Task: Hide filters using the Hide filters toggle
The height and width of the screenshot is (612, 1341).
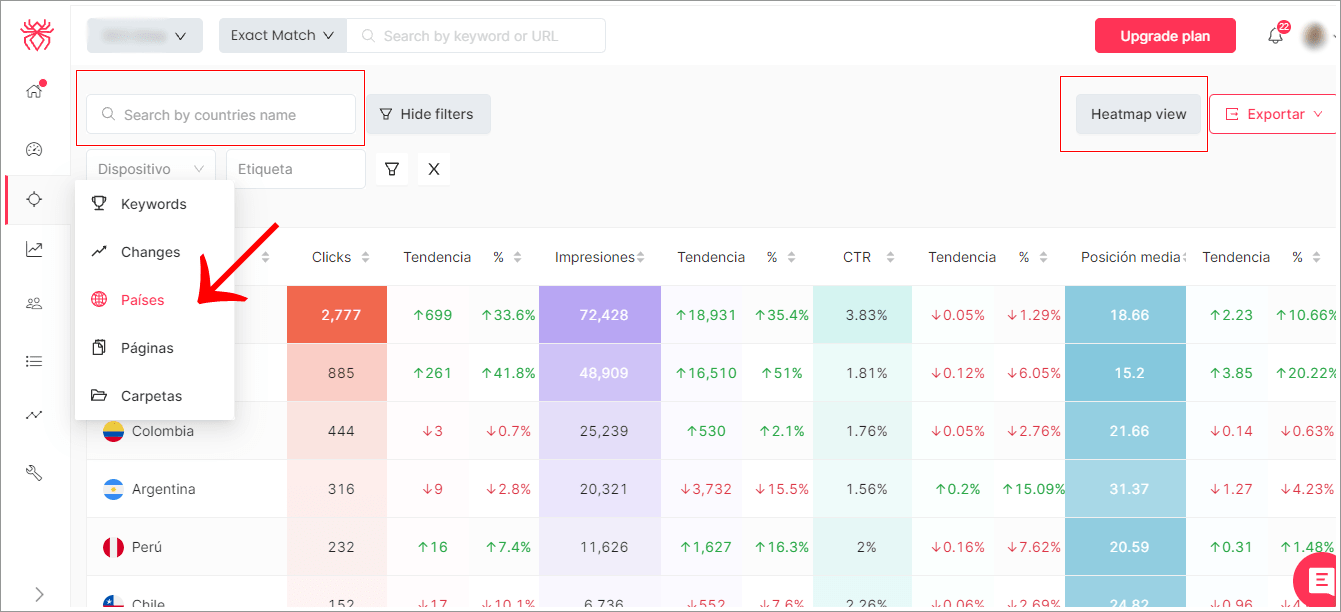Action: coord(429,114)
